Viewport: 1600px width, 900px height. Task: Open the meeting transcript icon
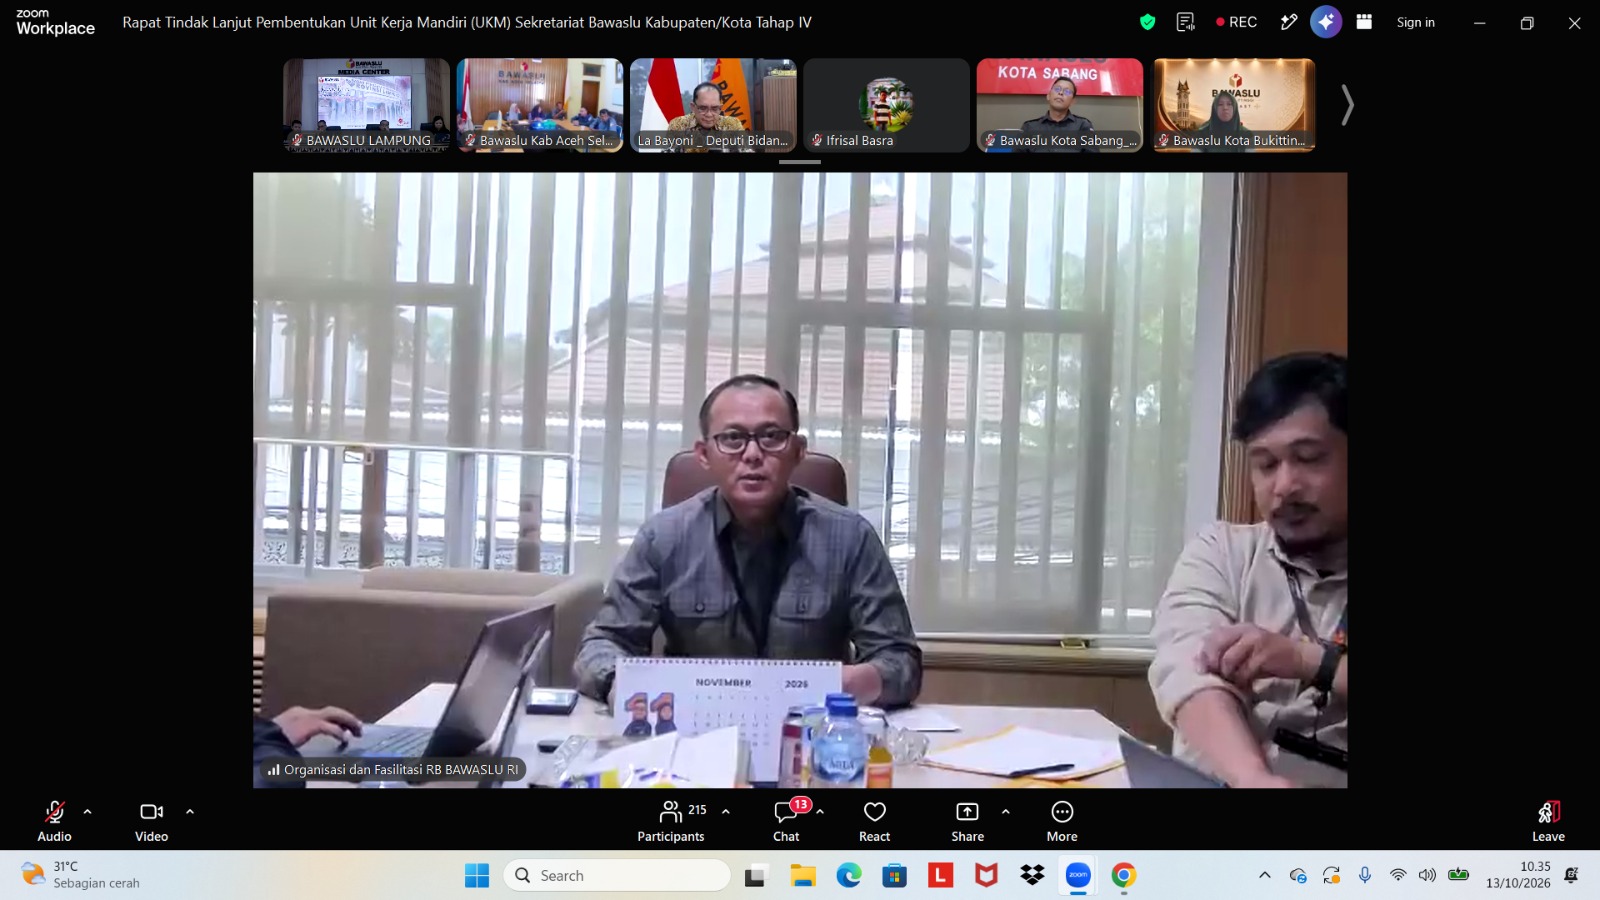point(1186,22)
